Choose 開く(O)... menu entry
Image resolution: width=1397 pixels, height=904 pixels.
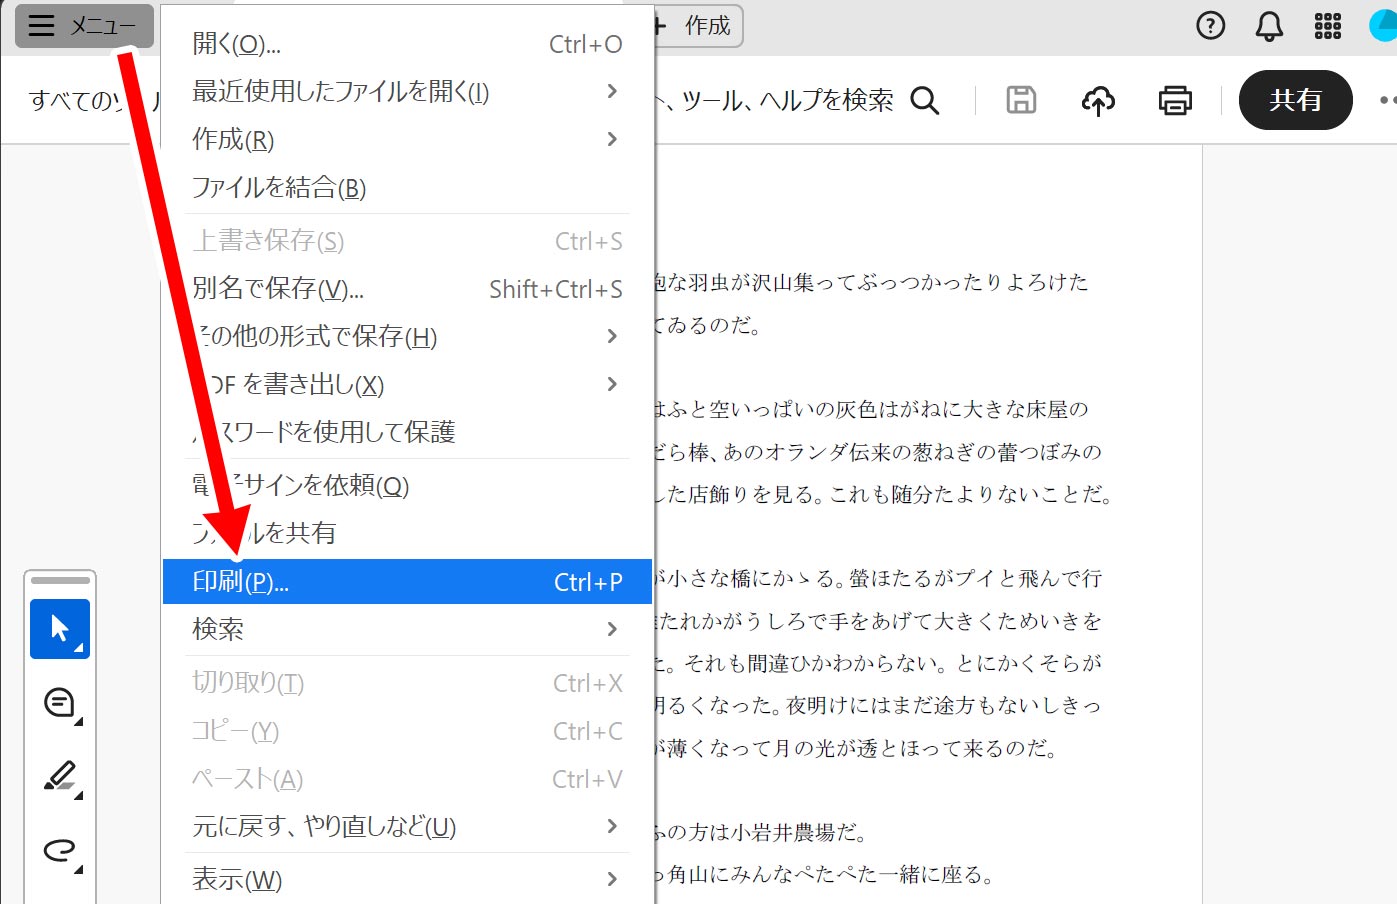[x=237, y=44]
